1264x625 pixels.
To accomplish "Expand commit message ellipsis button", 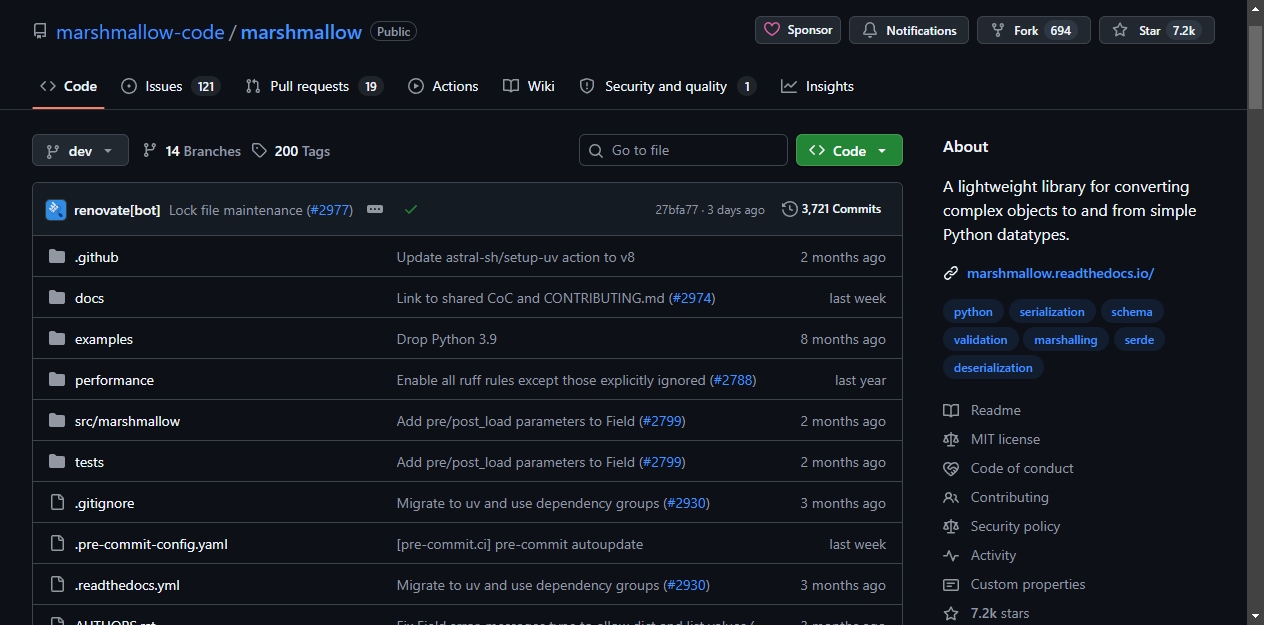I will tap(375, 209).
